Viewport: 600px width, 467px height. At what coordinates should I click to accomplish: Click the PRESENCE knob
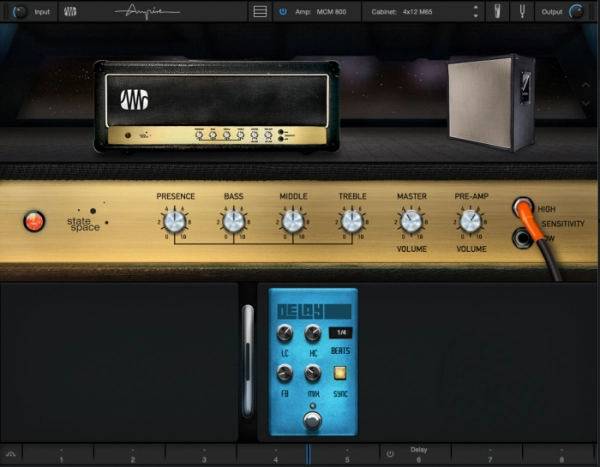(175, 222)
